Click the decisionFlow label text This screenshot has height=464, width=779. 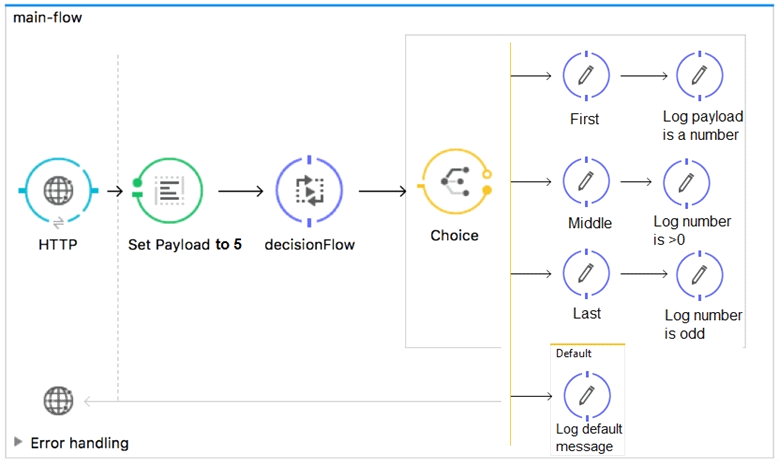click(310, 244)
